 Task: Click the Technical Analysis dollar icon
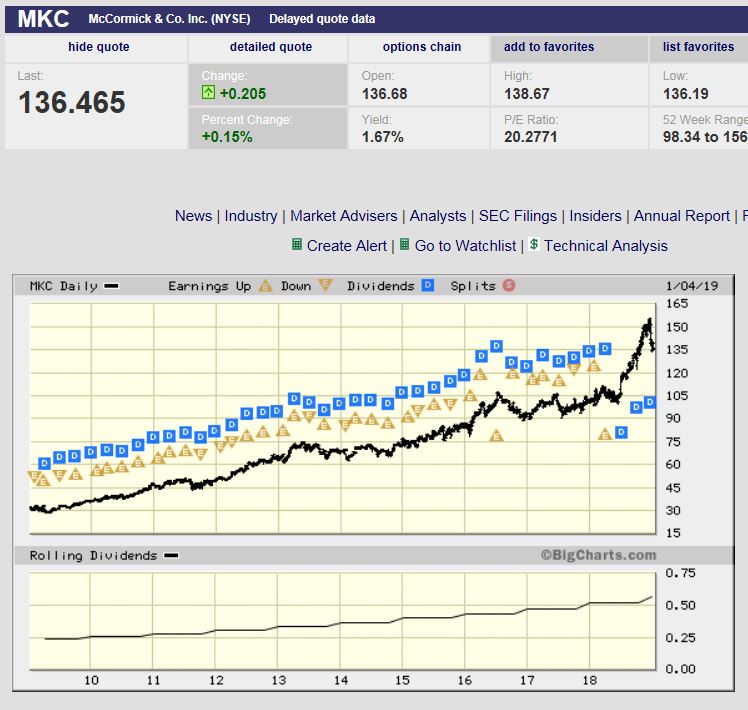click(x=534, y=244)
